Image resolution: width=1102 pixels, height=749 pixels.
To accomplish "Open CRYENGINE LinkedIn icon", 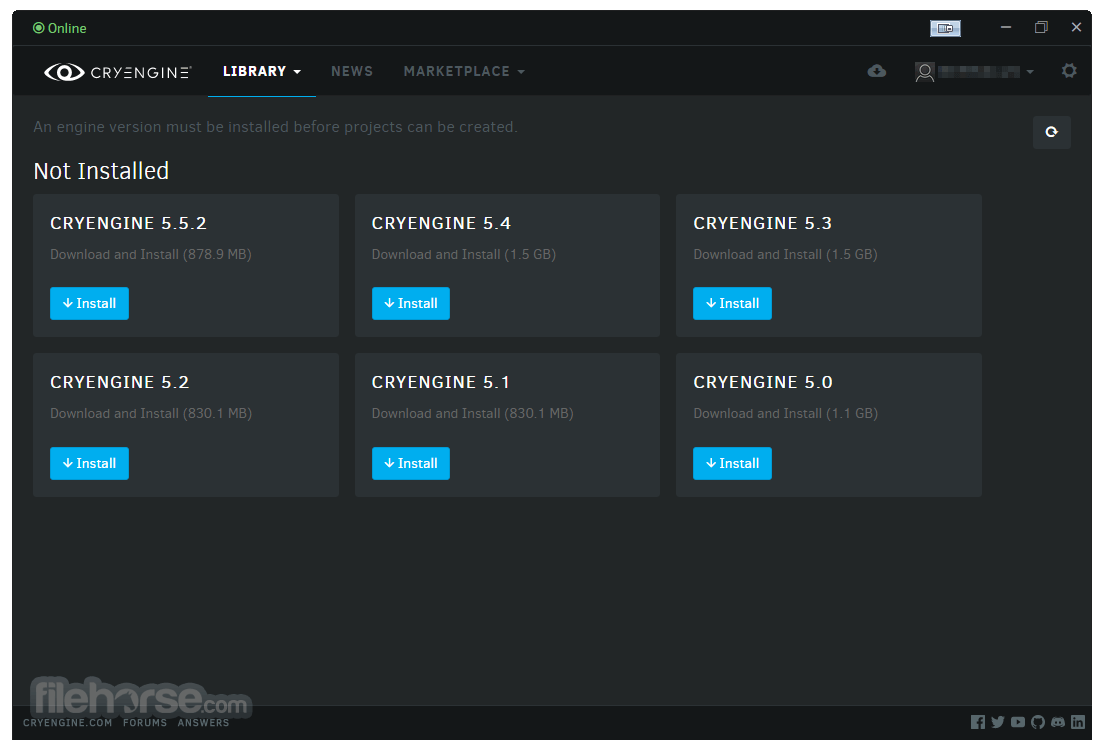I will click(x=1077, y=722).
